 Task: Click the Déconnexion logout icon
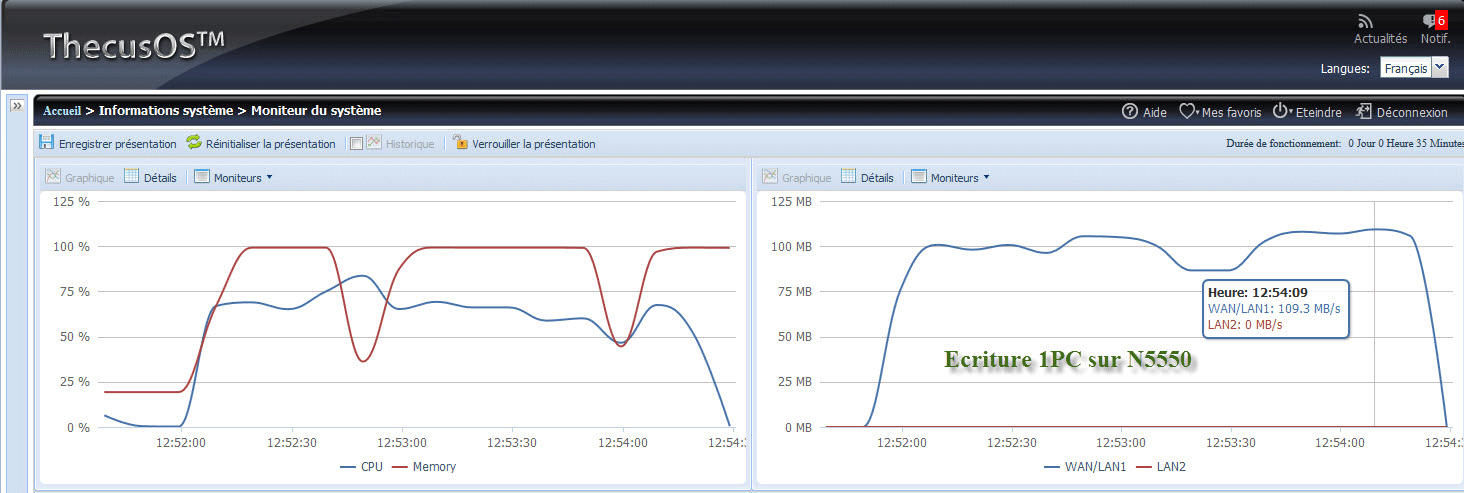pos(1363,112)
